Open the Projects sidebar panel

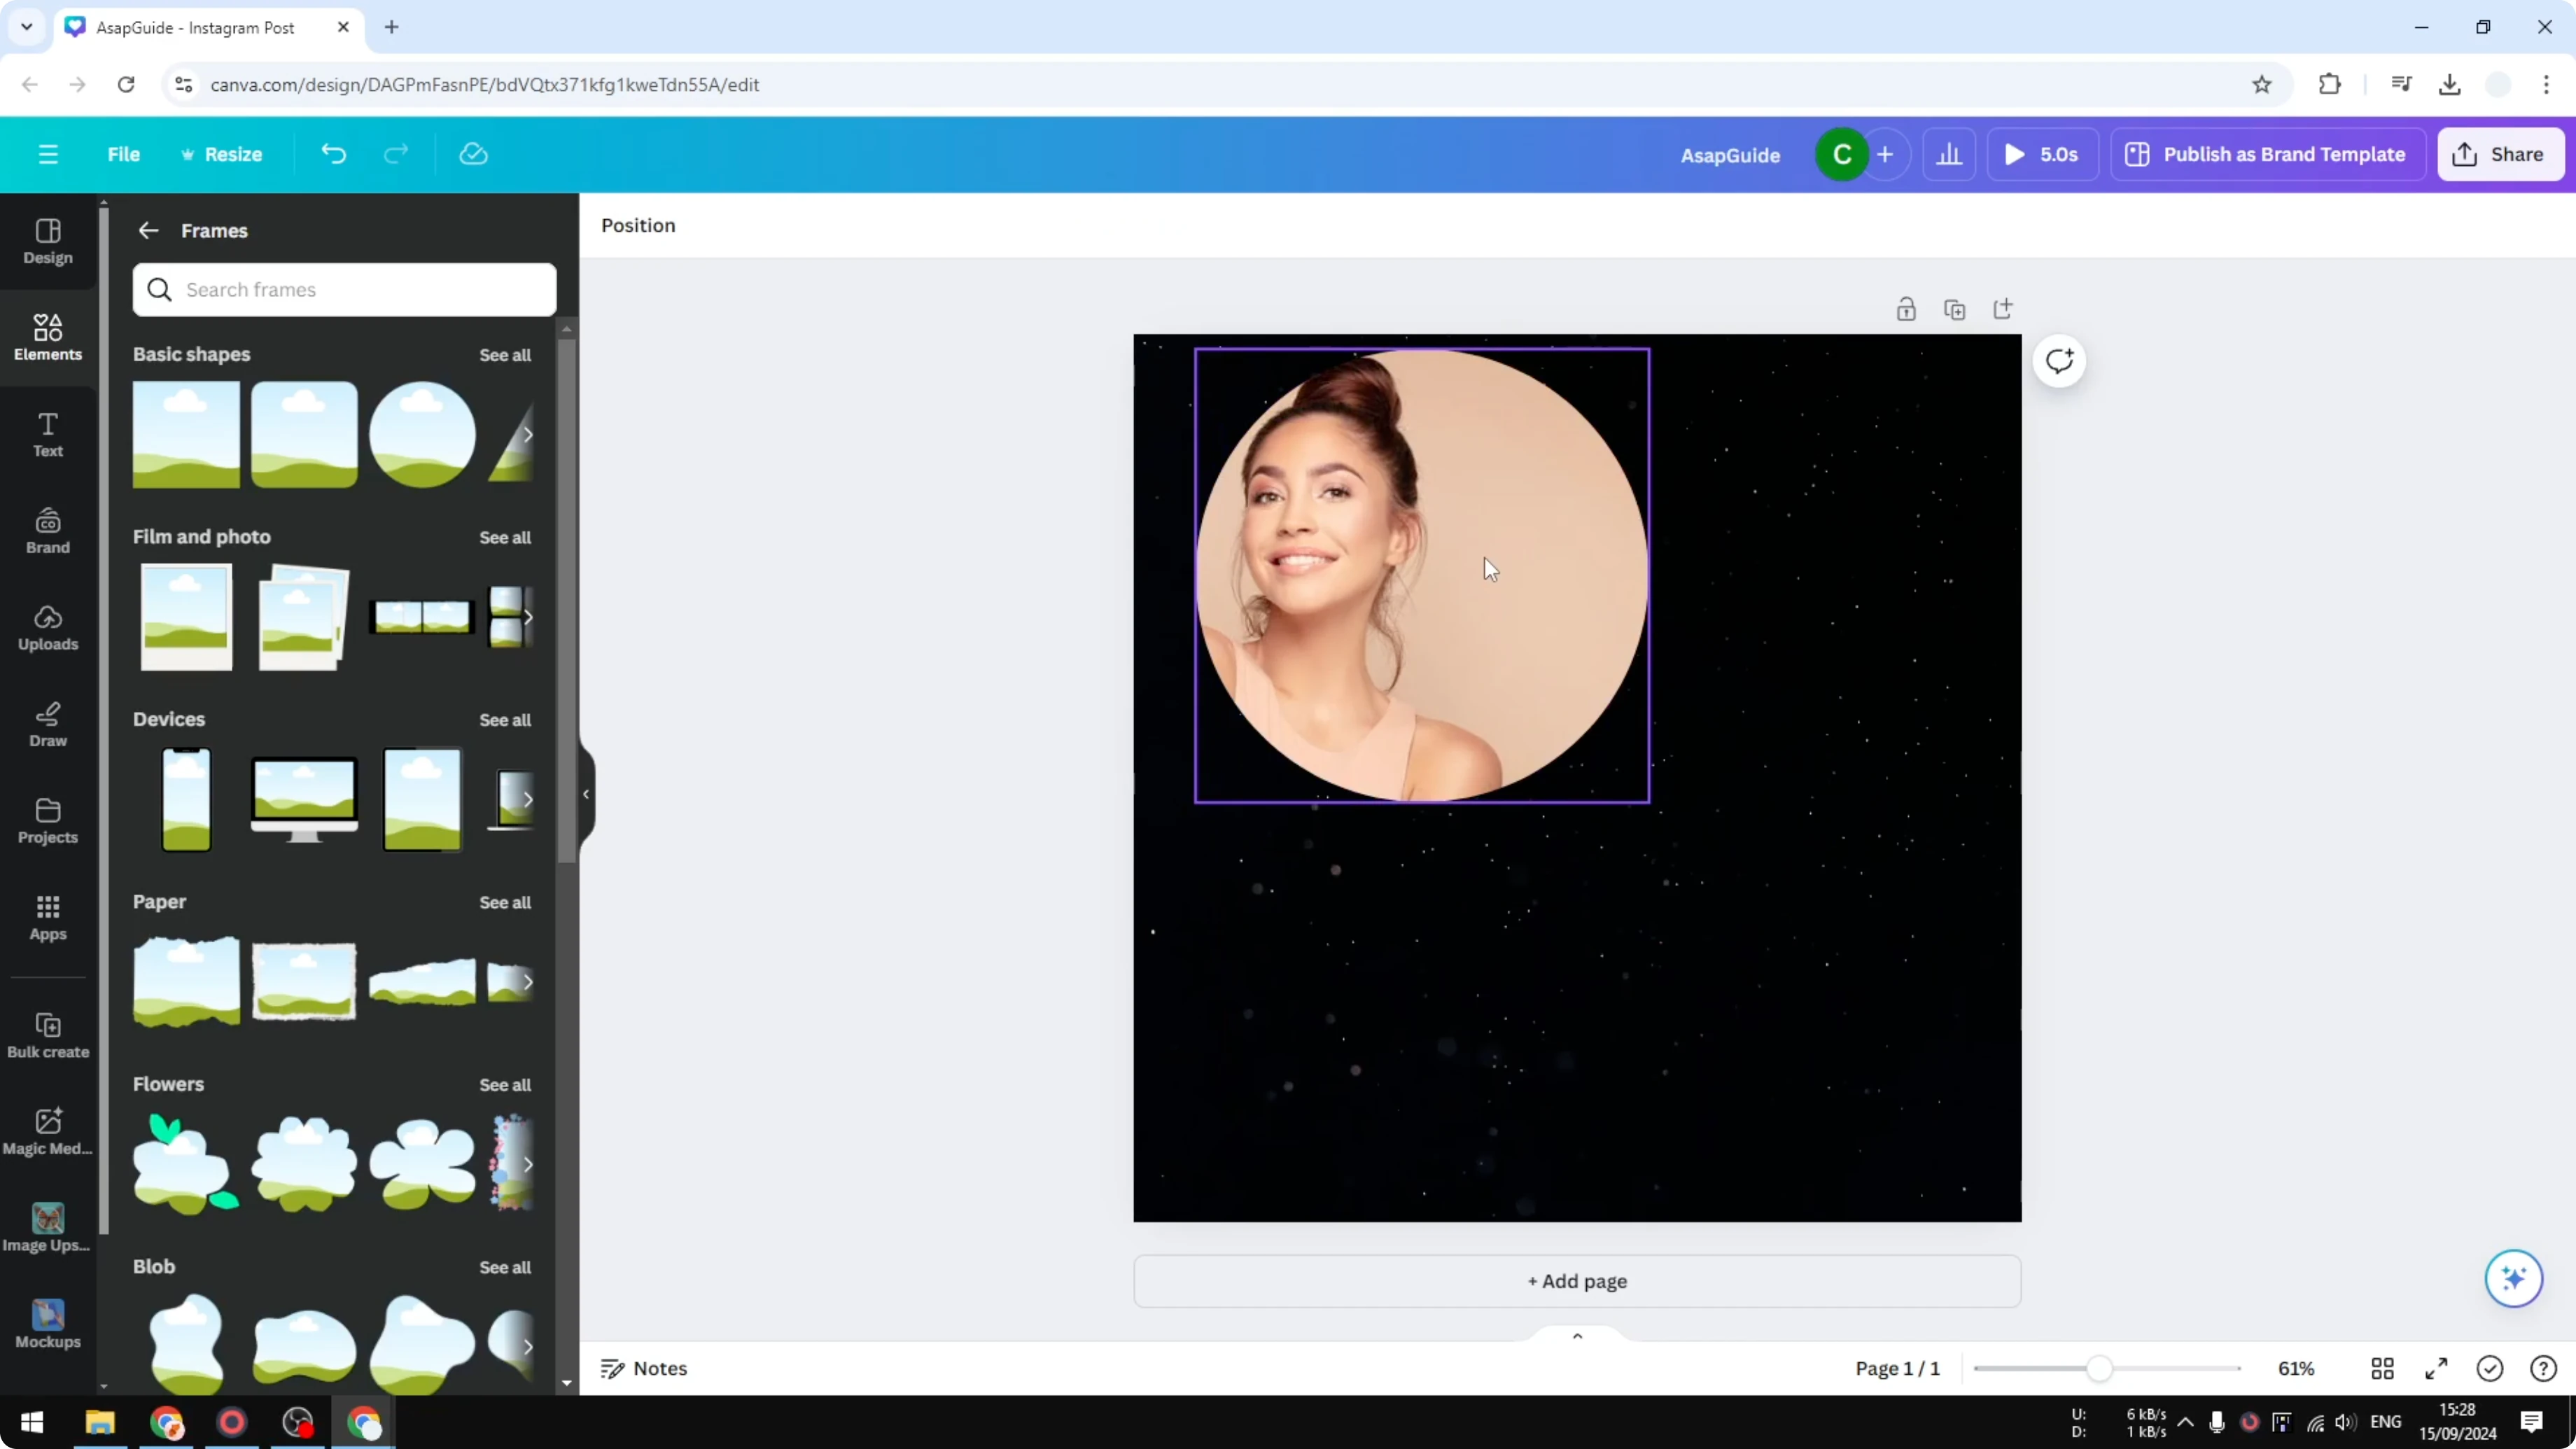click(48, 821)
